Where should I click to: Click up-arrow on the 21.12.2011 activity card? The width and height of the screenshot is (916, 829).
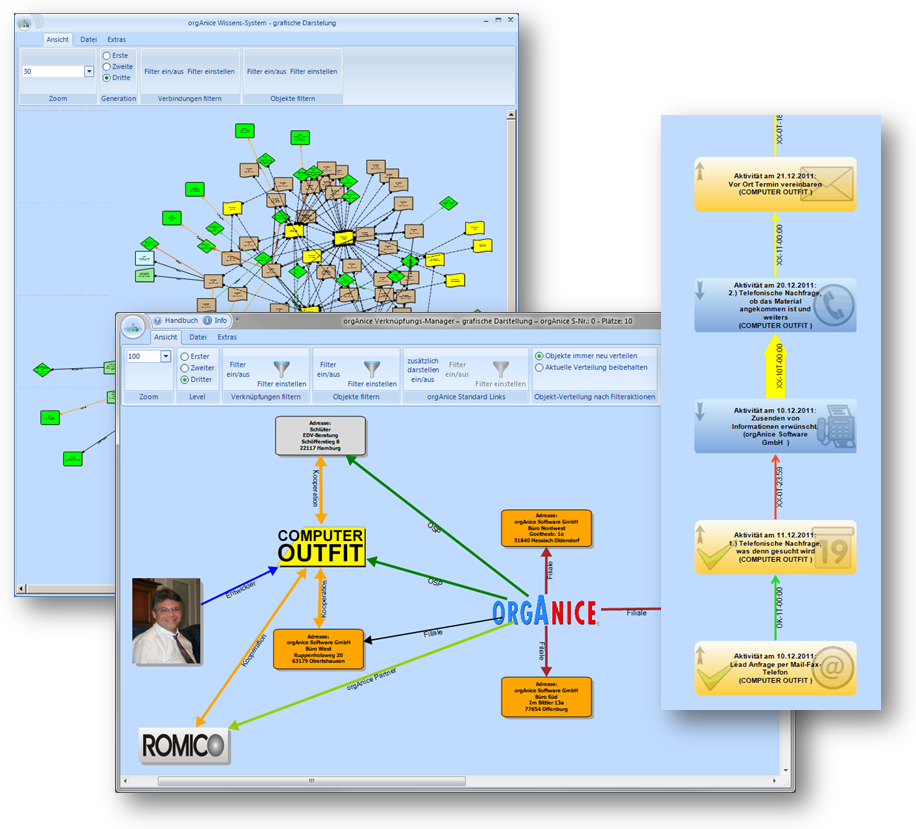coord(700,171)
